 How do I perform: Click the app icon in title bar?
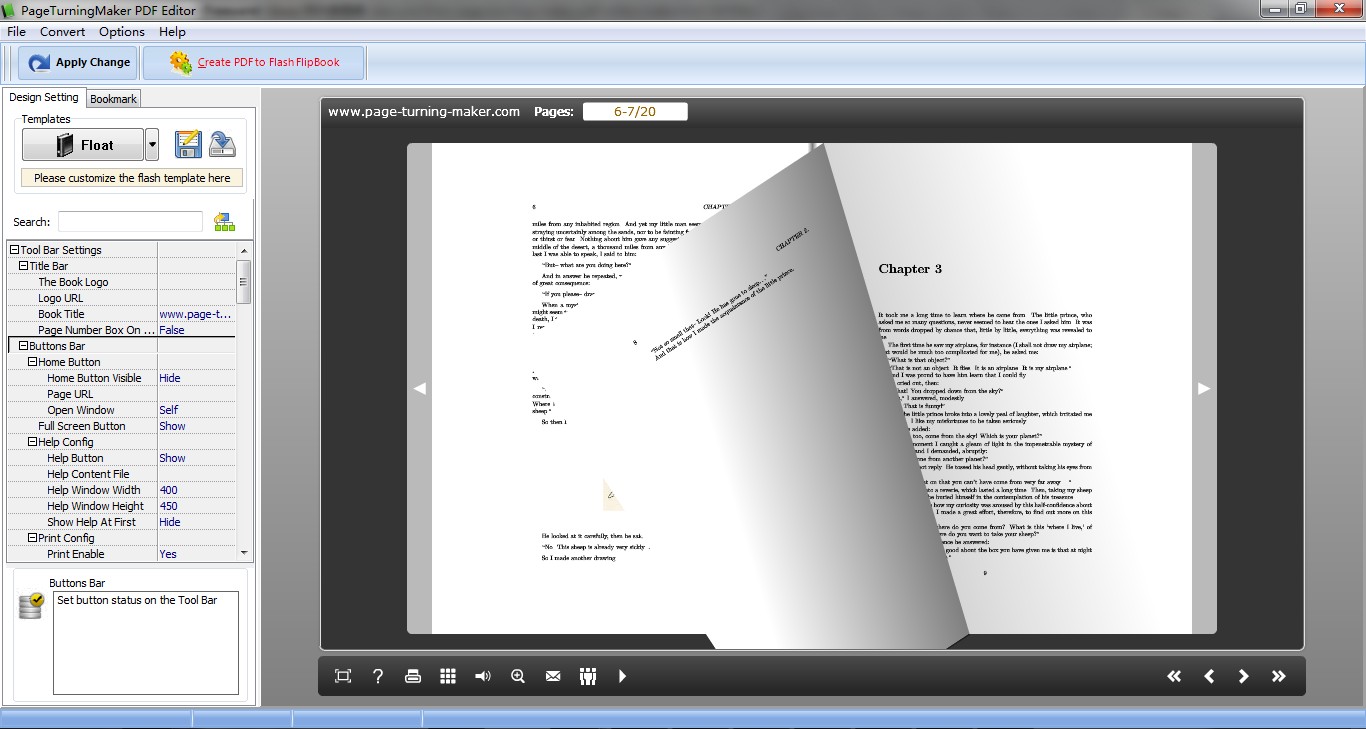10,10
